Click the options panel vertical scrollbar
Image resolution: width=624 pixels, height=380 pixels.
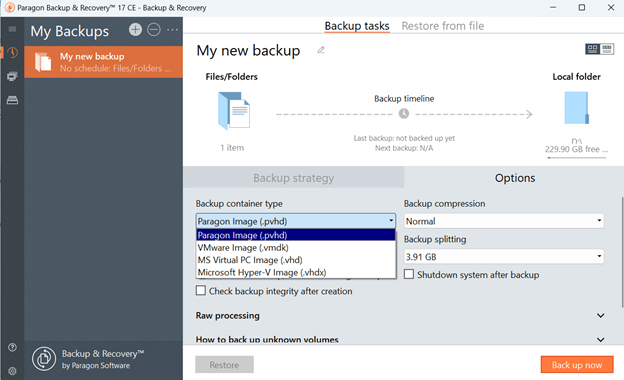(622, 252)
